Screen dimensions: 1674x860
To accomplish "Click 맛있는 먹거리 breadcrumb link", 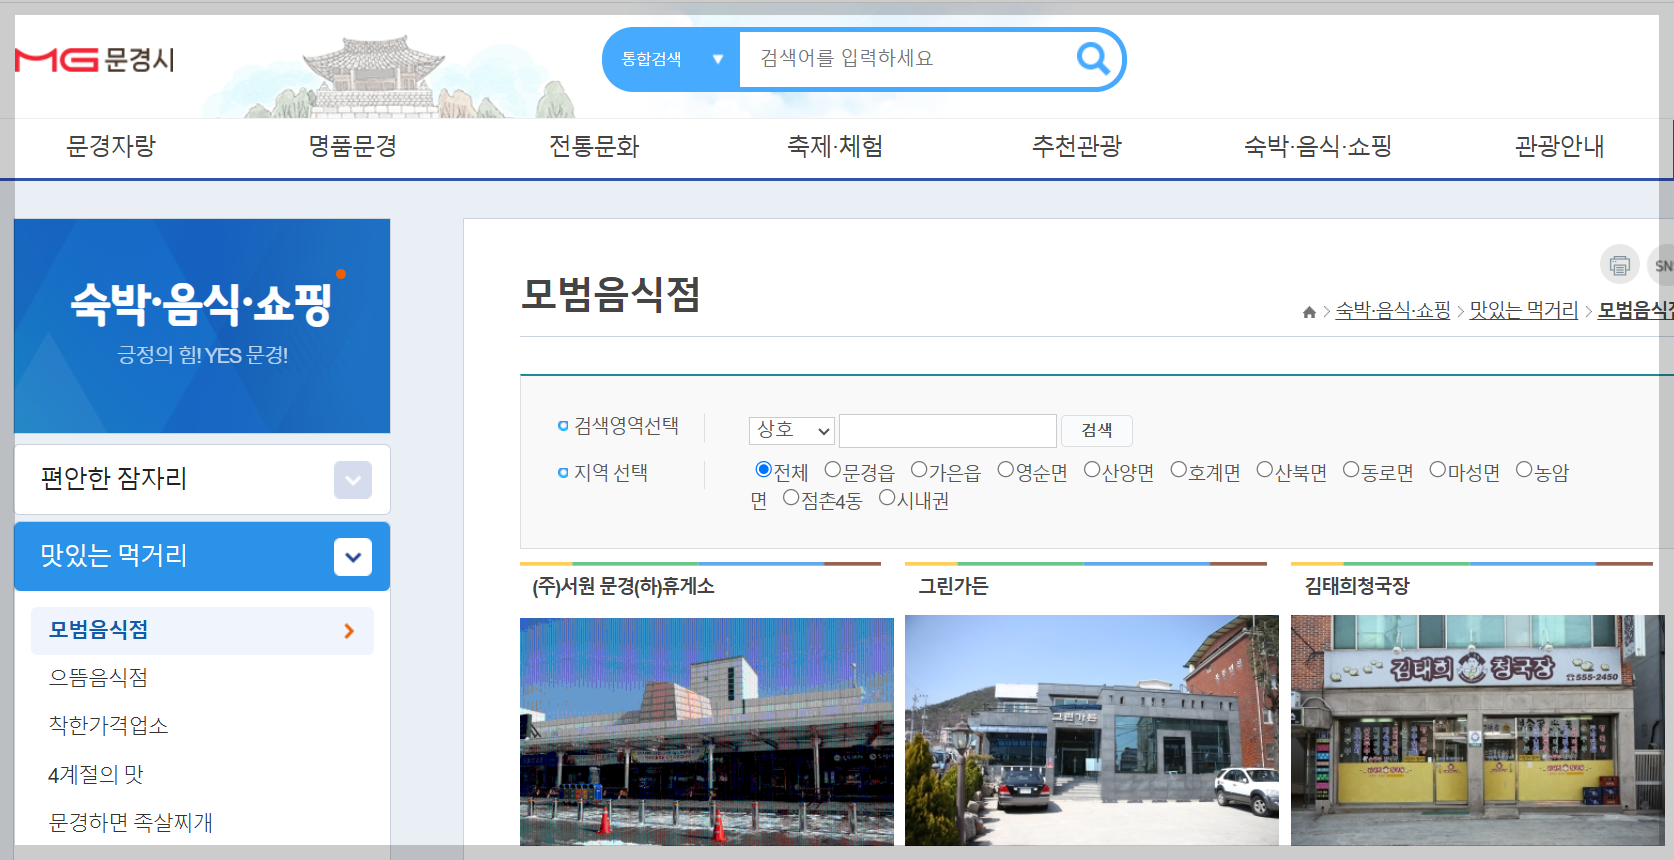I will coord(1524,311).
